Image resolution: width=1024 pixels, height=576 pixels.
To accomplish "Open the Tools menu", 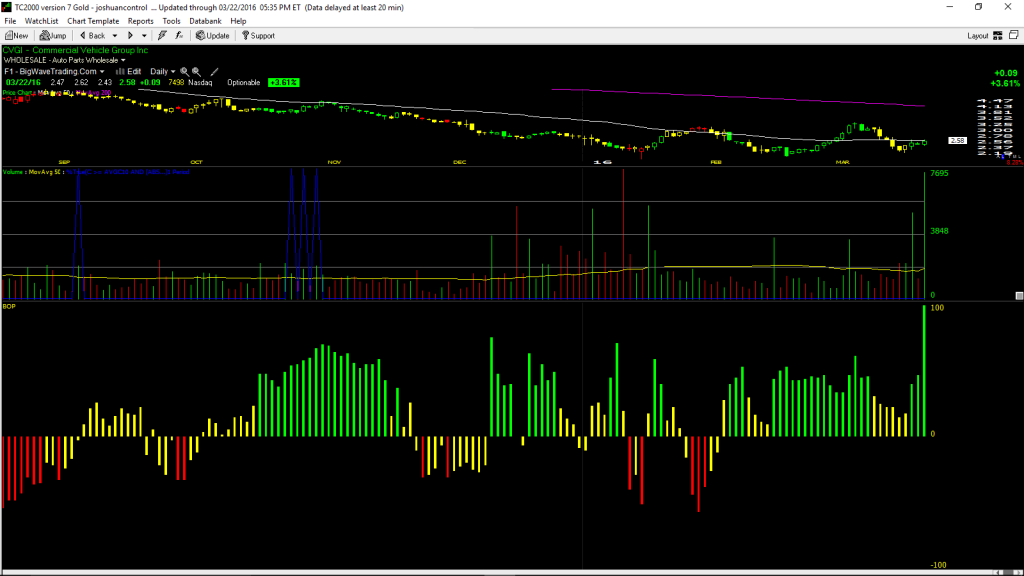I will click(171, 21).
